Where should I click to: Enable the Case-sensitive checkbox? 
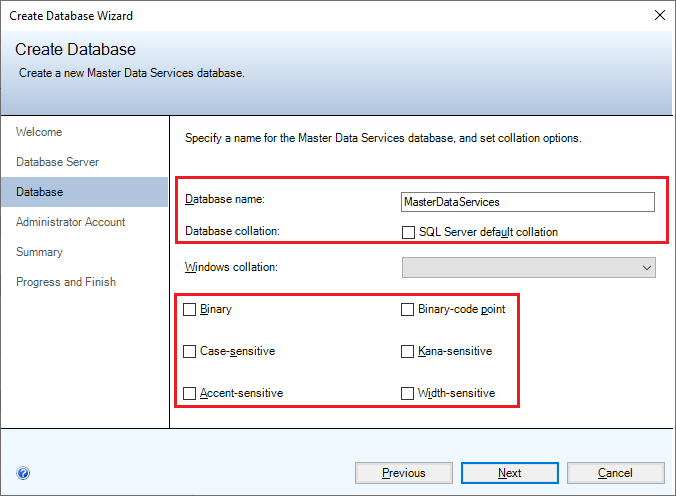190,352
